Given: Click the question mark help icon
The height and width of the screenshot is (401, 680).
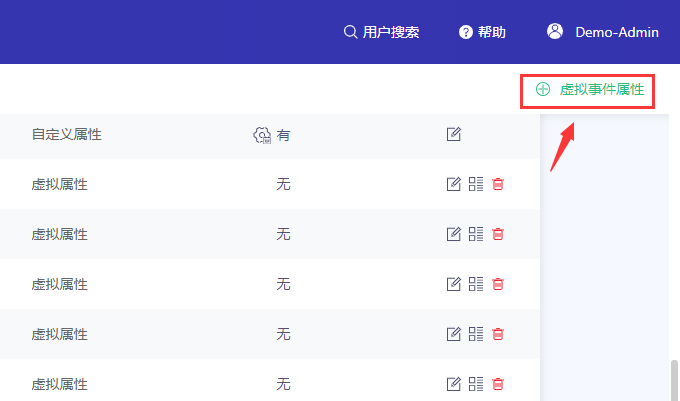Looking at the screenshot, I should (x=465, y=32).
